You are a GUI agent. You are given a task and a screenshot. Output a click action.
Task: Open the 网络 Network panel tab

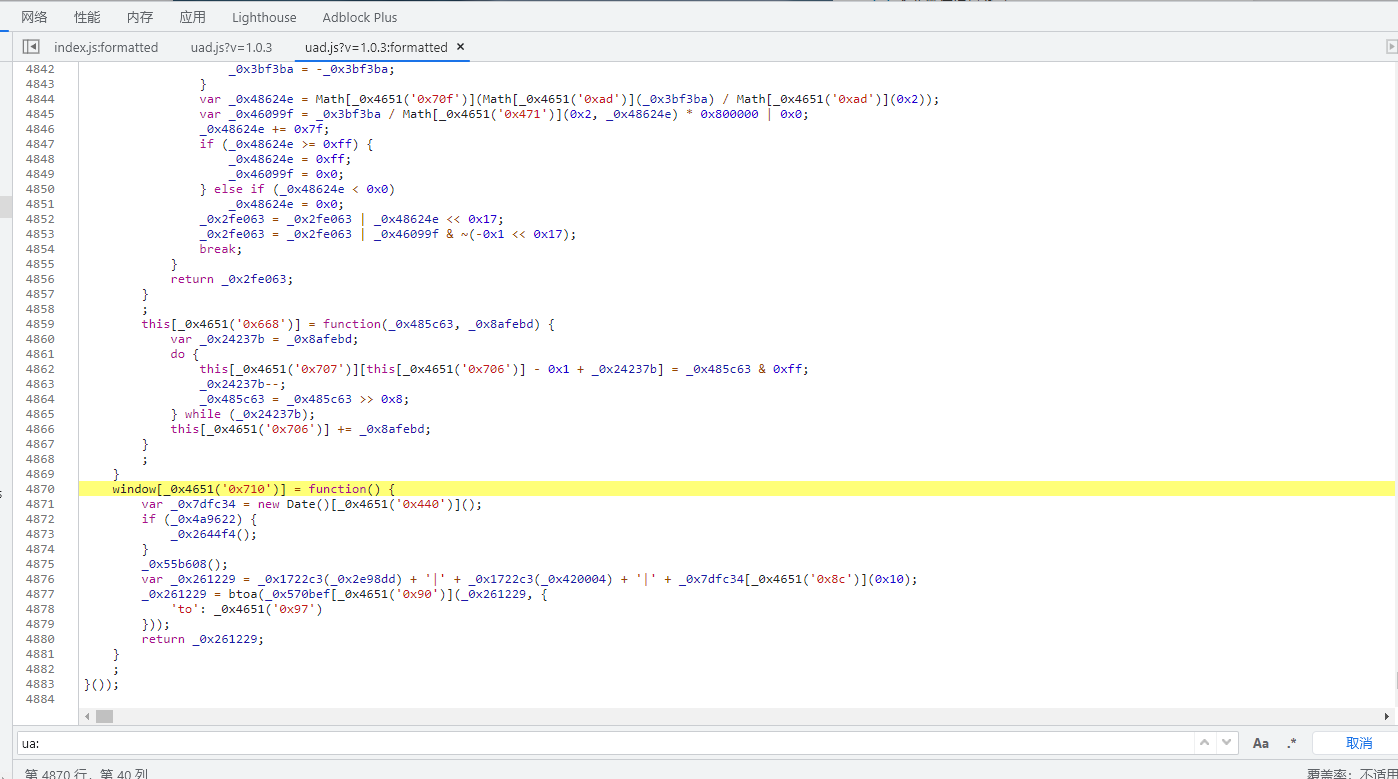34,17
